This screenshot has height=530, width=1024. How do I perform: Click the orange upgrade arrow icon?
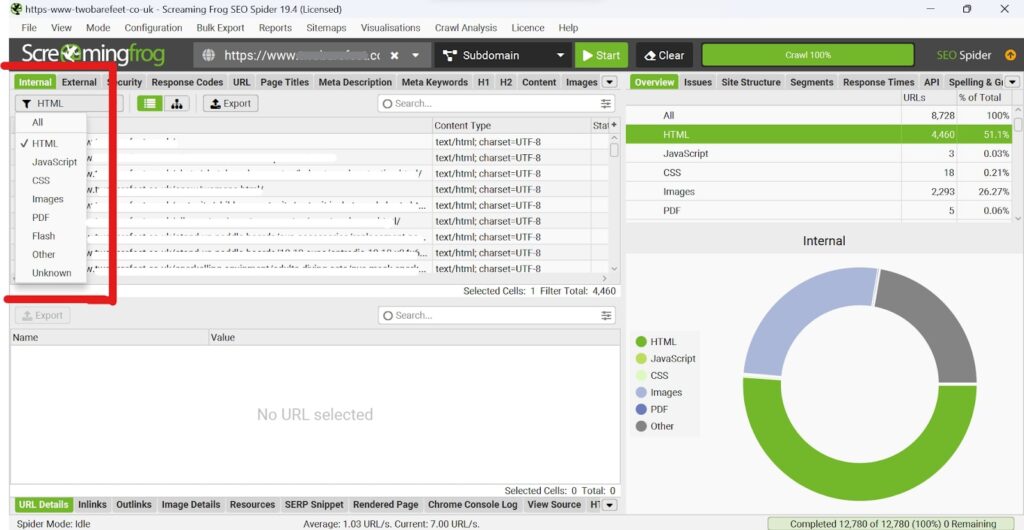[x=1010, y=55]
